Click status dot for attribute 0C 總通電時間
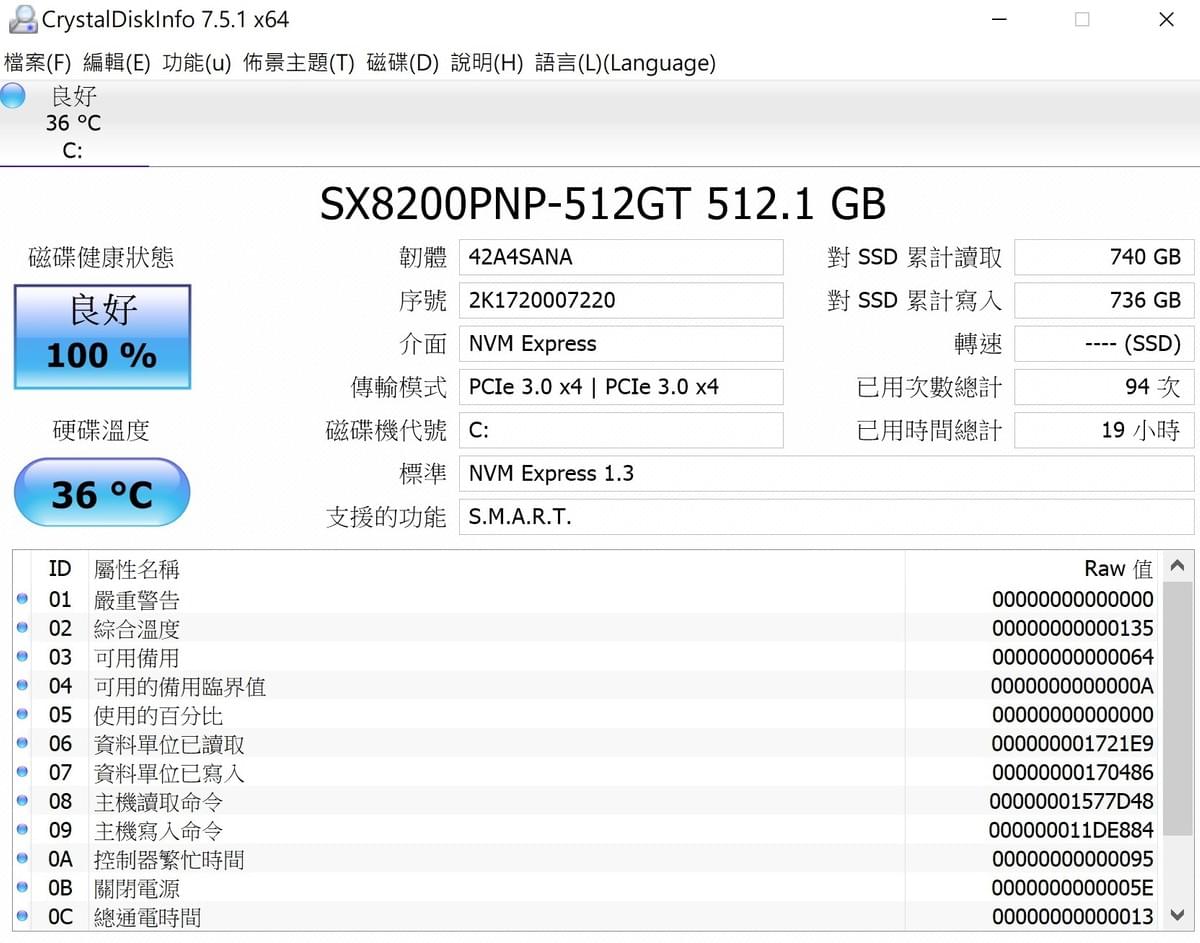 click(22, 917)
